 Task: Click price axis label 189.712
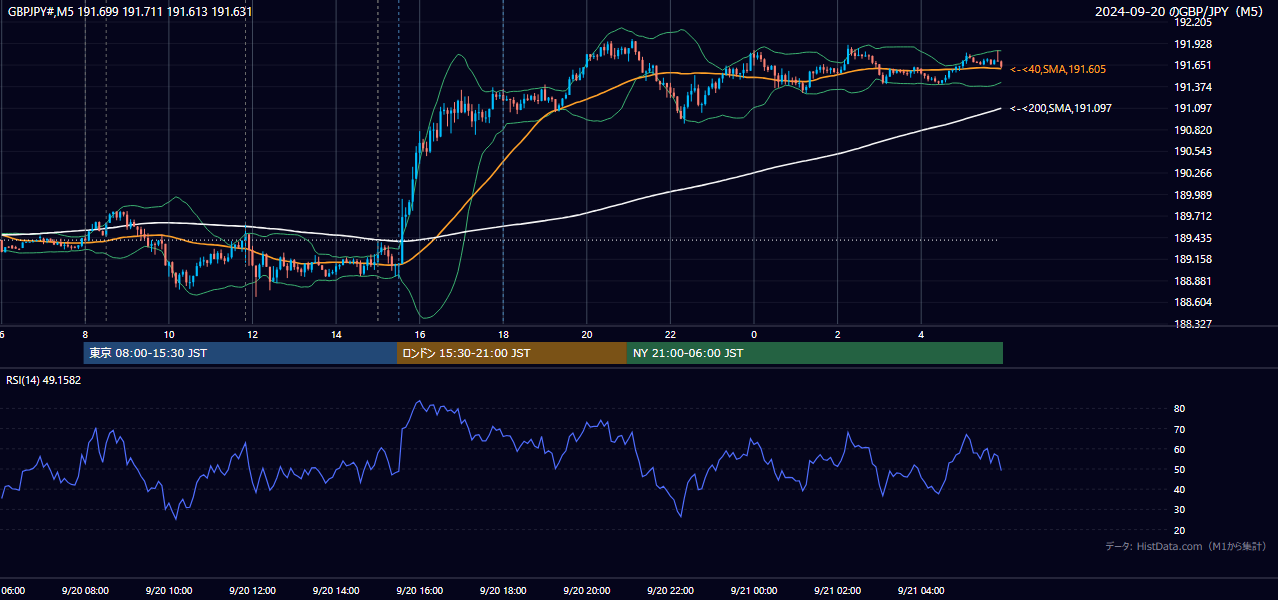click(1193, 216)
